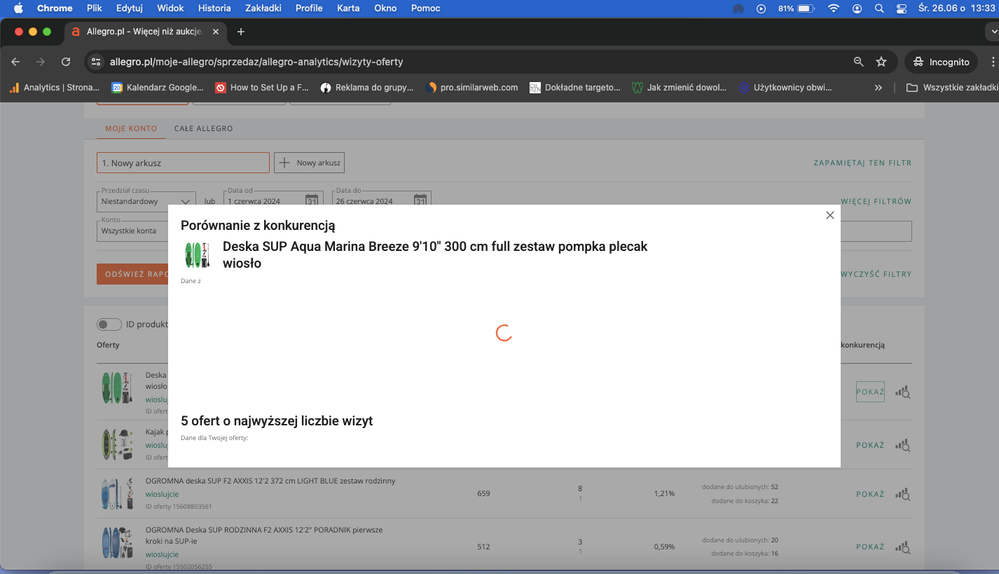
Task: Open analytics chart icon for PORADNIK offer
Action: [x=903, y=547]
